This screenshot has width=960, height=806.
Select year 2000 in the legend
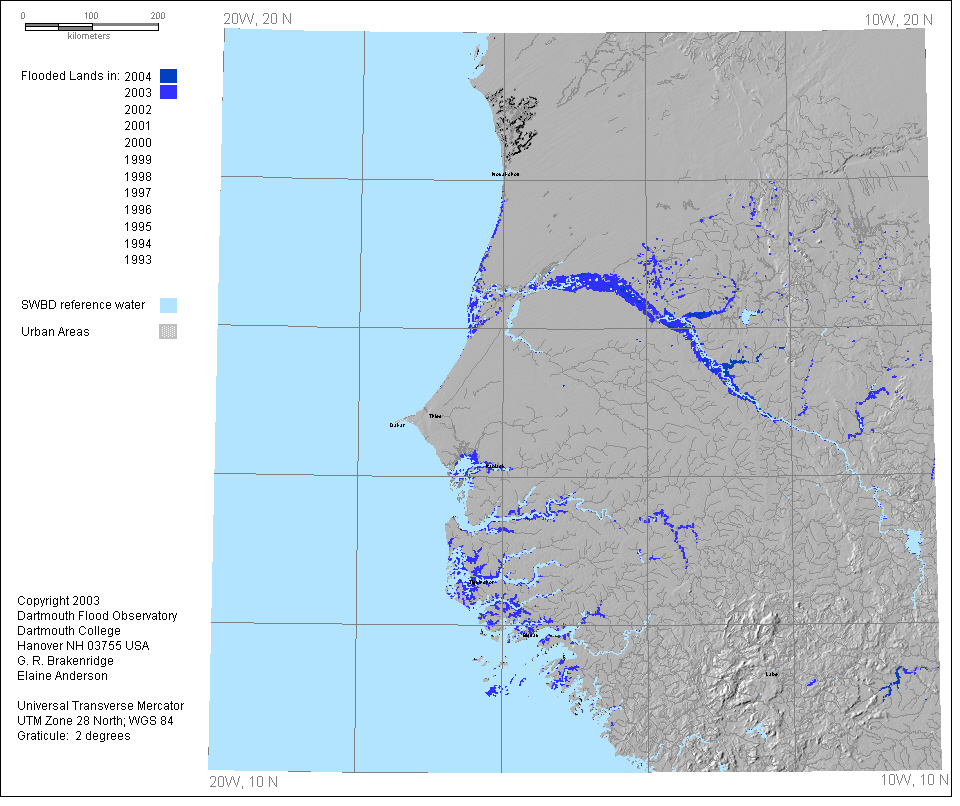(x=138, y=143)
